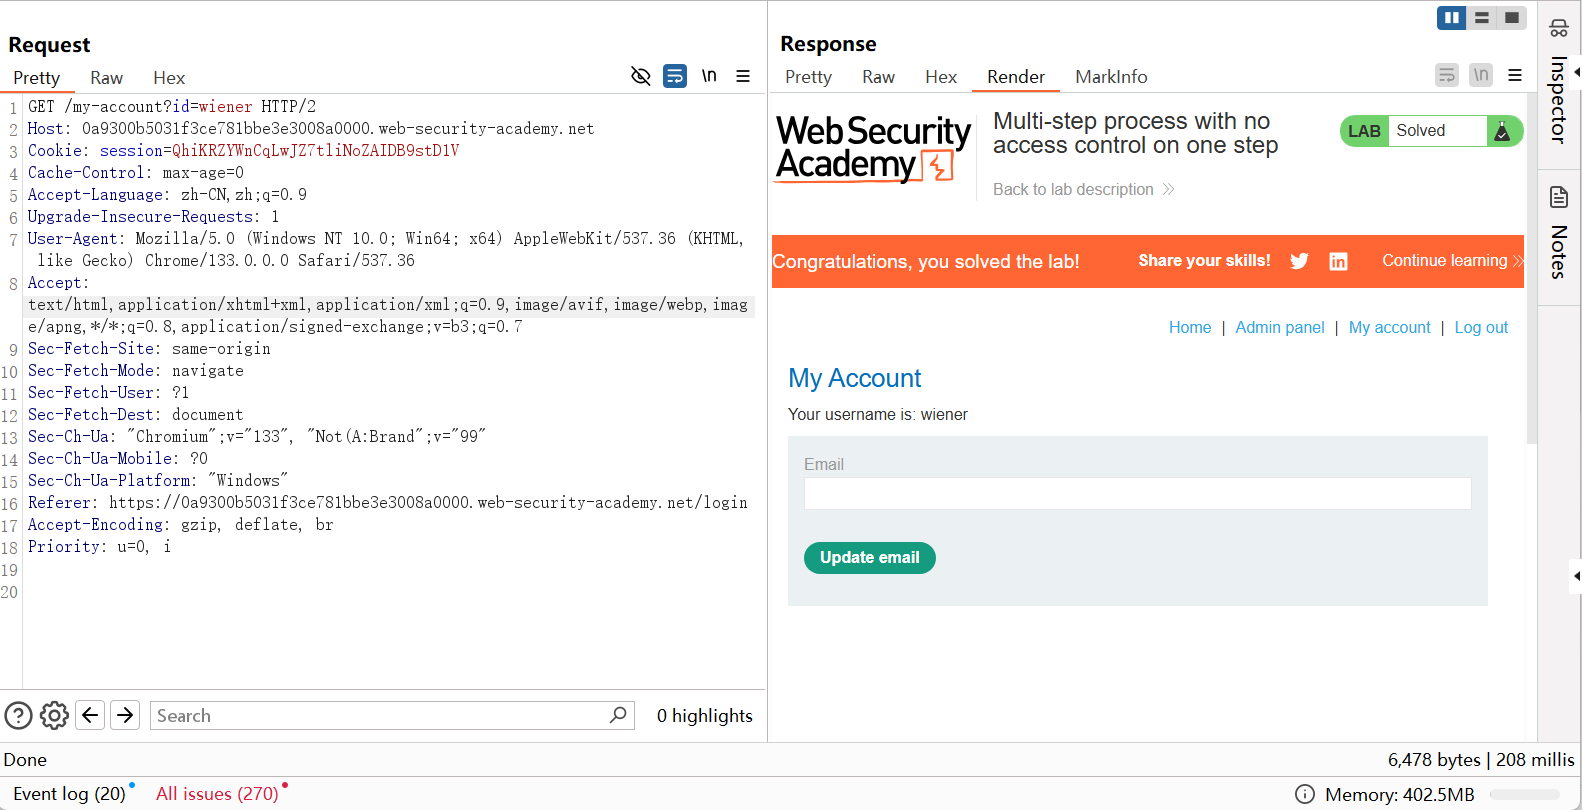Open the Response panel options menu
The width and height of the screenshot is (1582, 810).
pyautogui.click(x=1515, y=75)
